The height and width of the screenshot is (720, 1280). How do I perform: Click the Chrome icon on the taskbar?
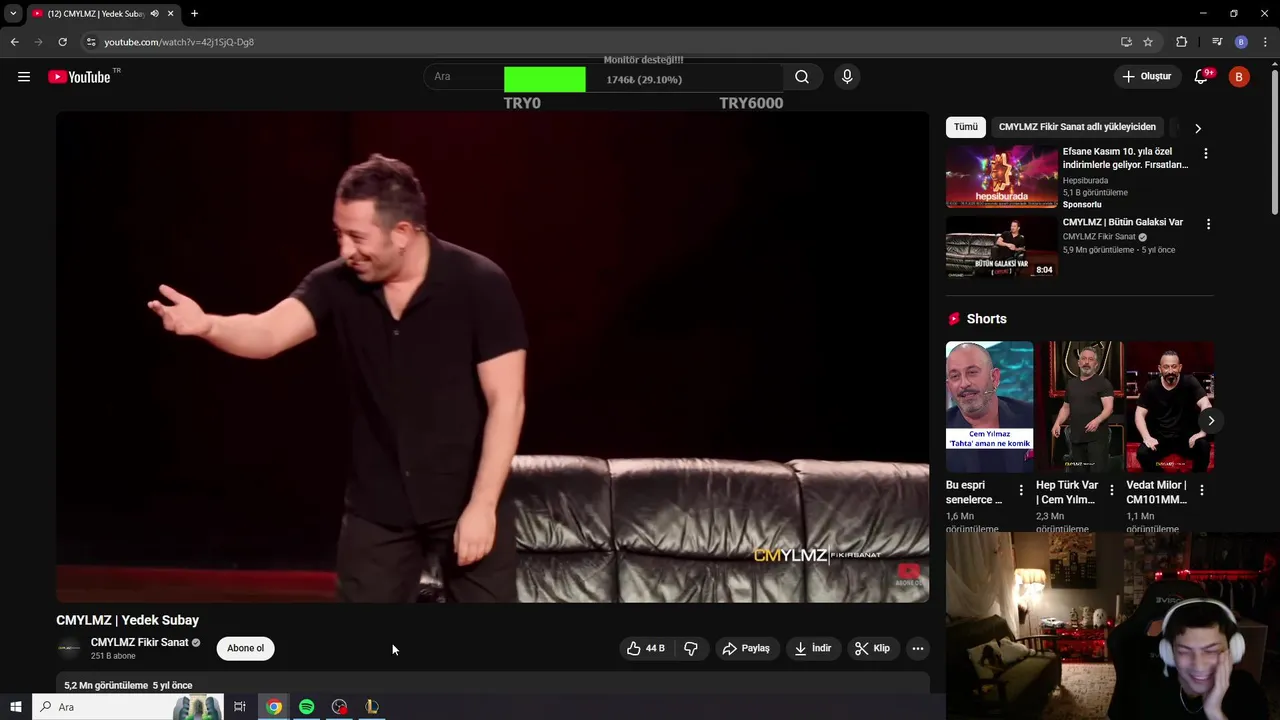pyautogui.click(x=273, y=707)
